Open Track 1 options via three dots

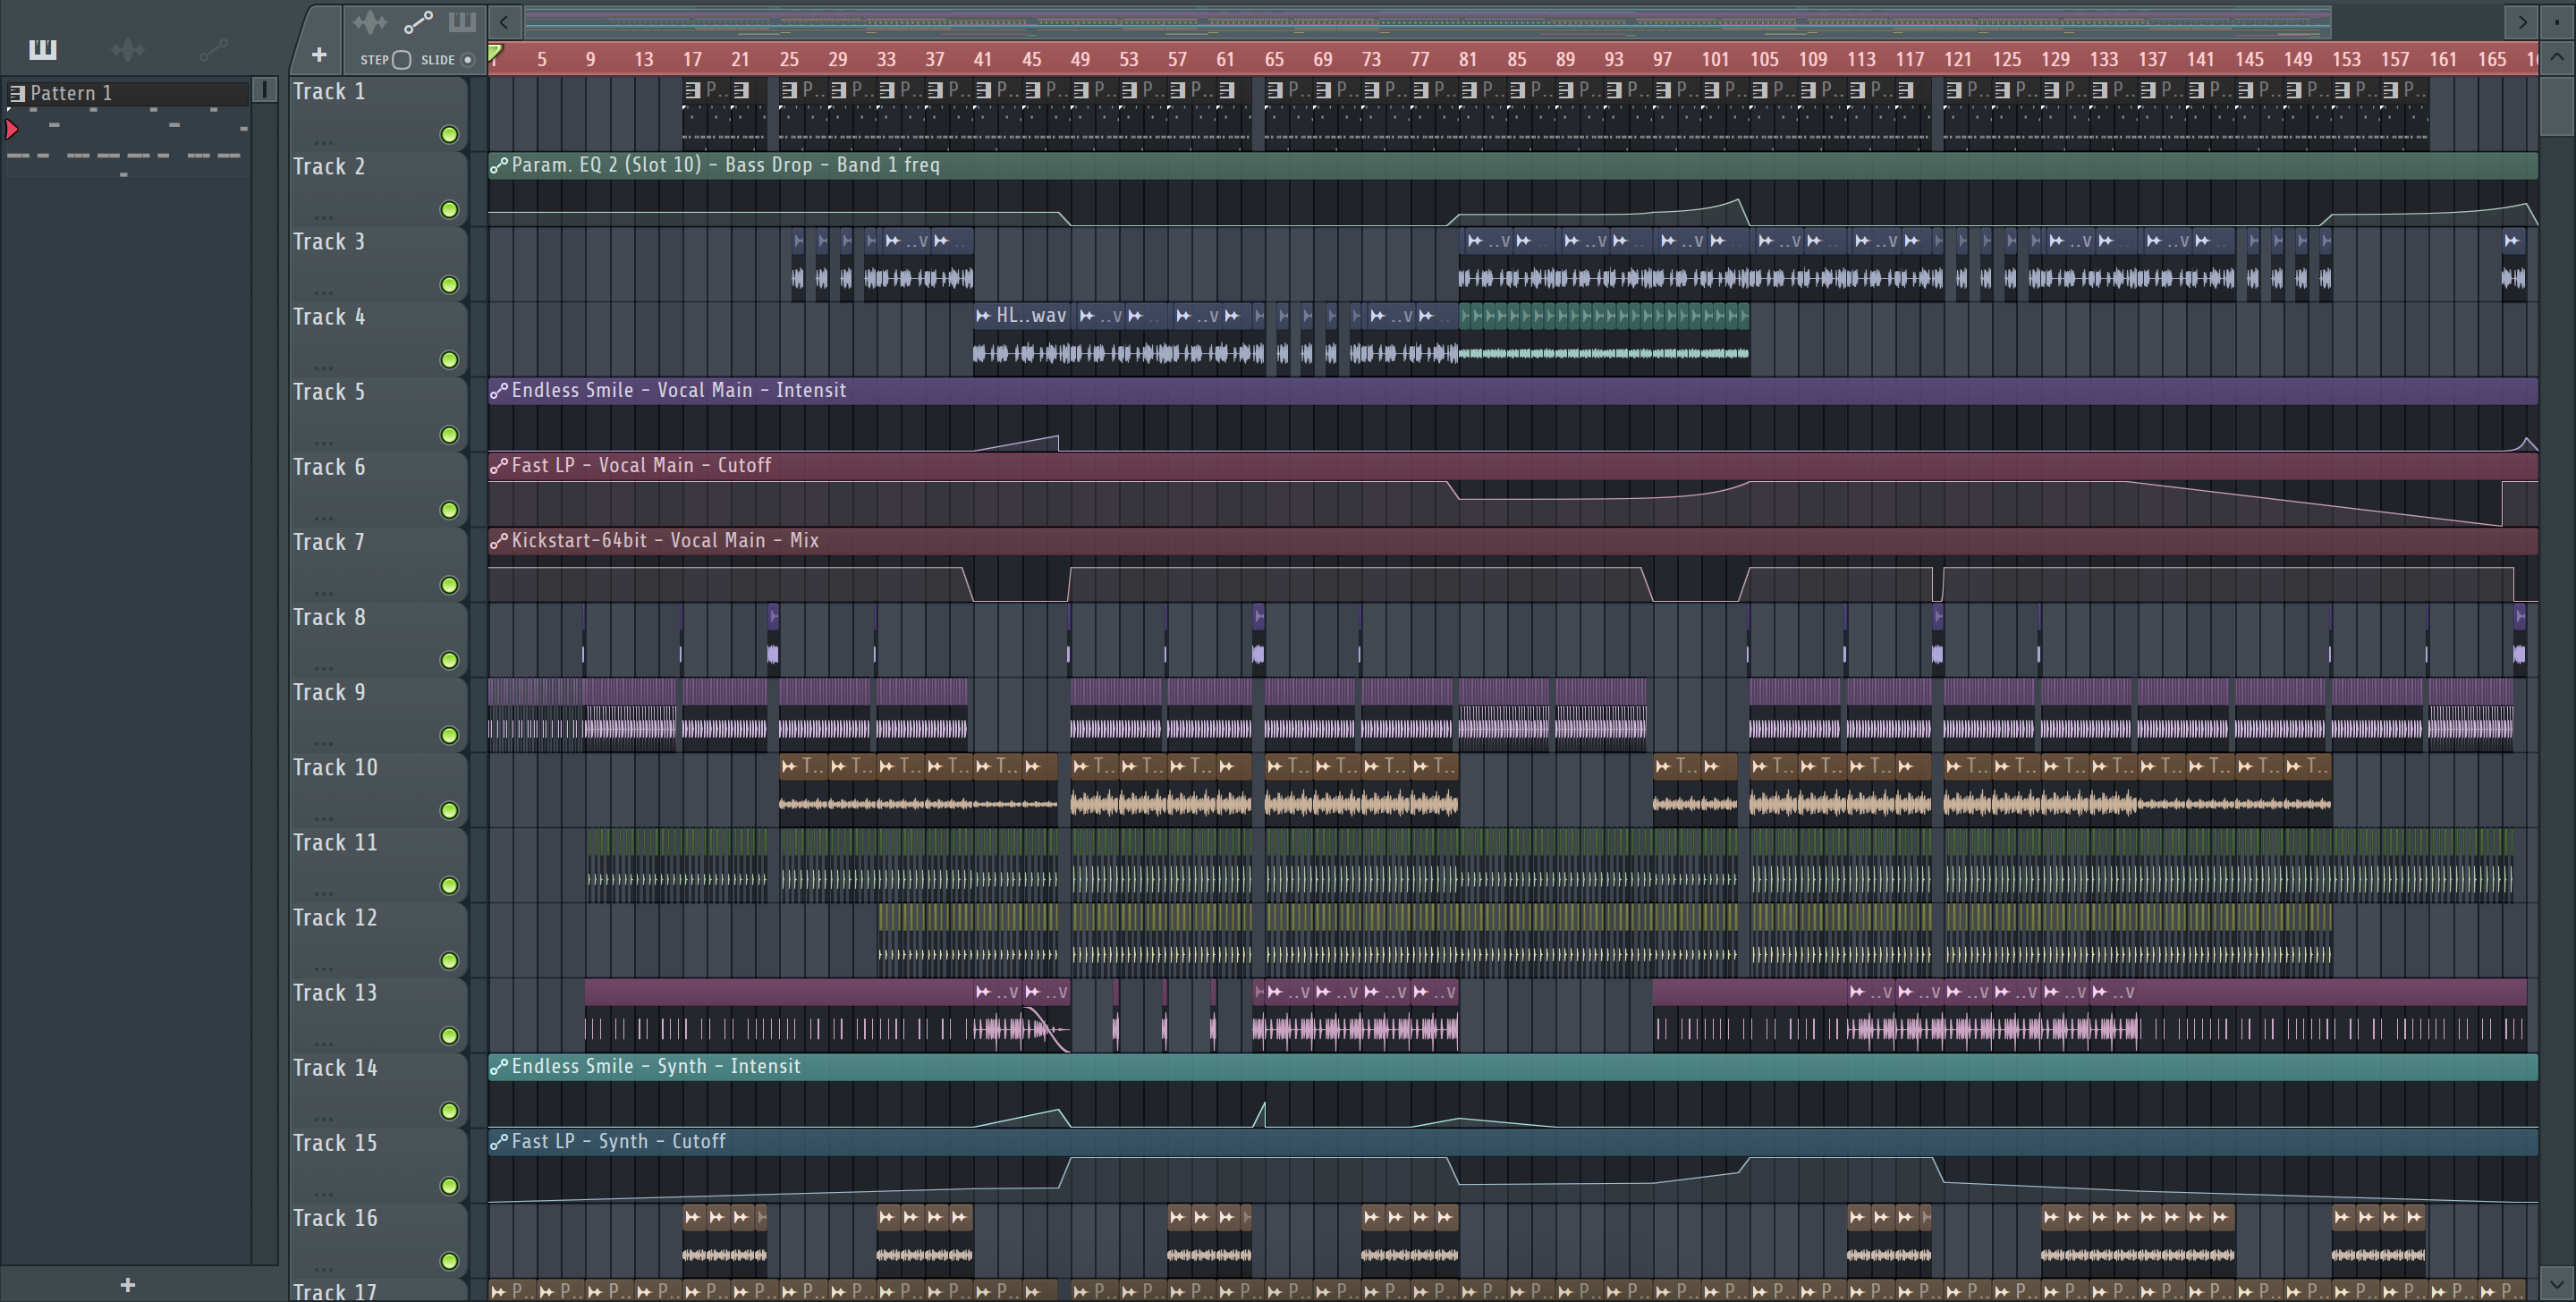pyautogui.click(x=323, y=141)
